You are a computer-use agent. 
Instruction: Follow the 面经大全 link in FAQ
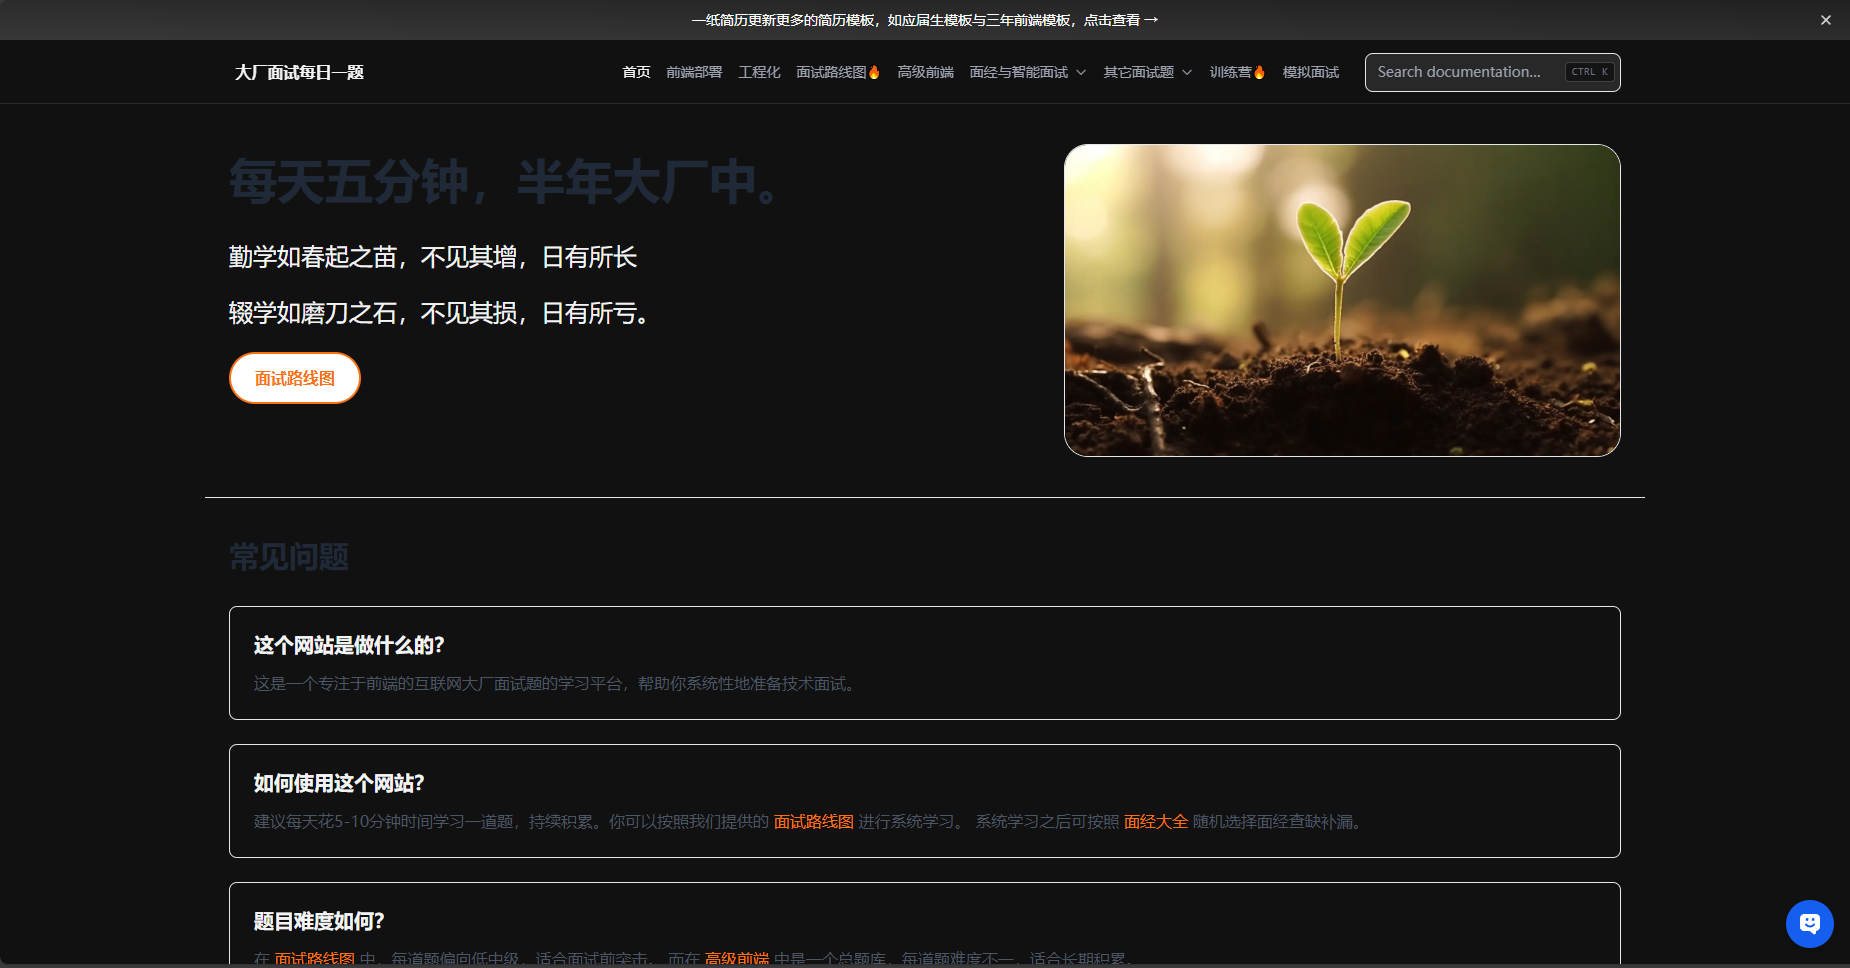[x=1155, y=821]
